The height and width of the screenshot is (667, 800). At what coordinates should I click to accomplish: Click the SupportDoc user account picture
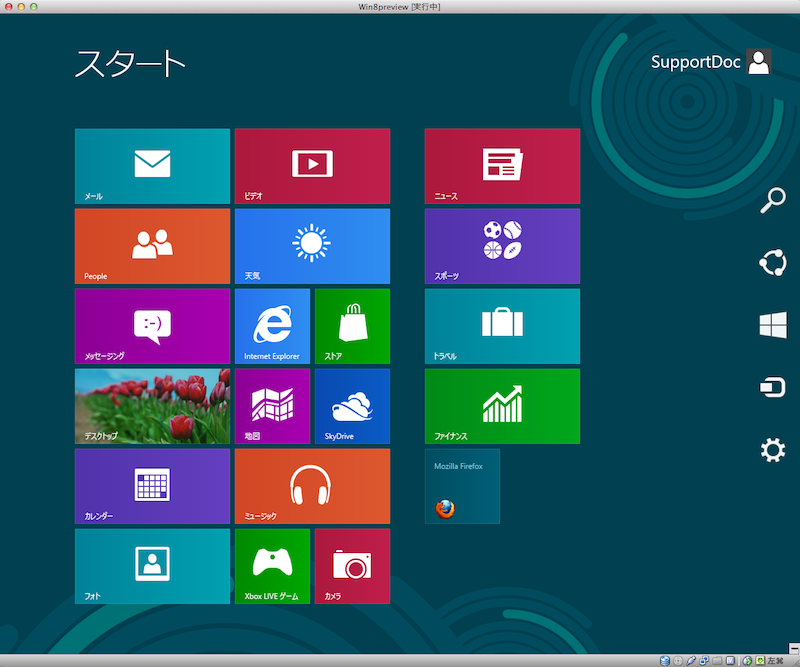(759, 62)
